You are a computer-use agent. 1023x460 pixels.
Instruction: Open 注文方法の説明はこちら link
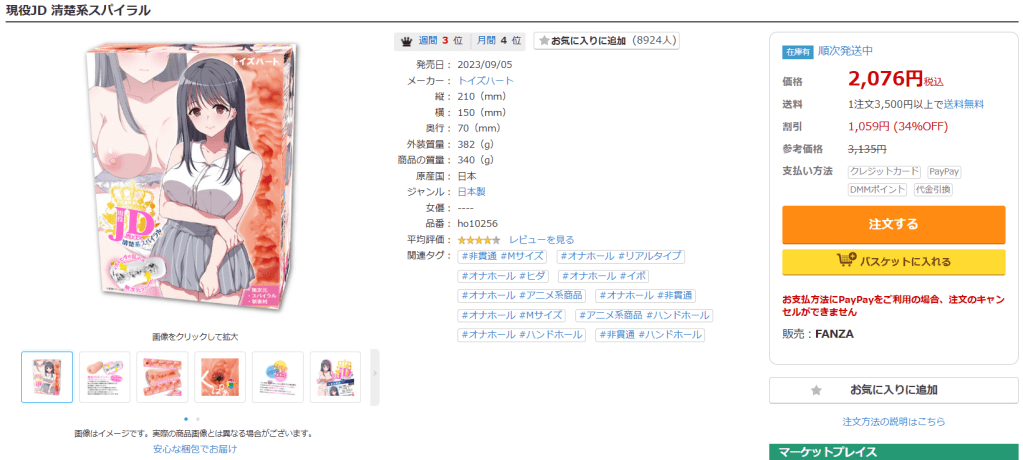tap(893, 422)
